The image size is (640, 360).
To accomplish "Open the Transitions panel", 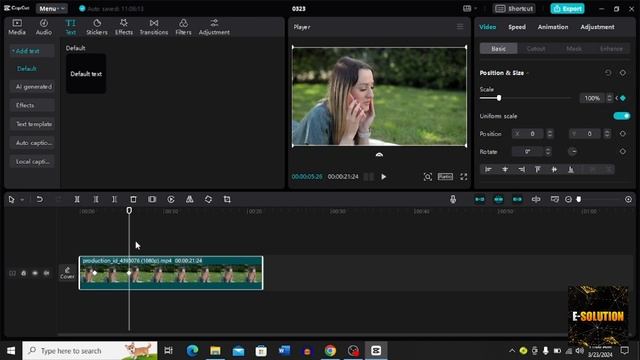I will pos(154,27).
